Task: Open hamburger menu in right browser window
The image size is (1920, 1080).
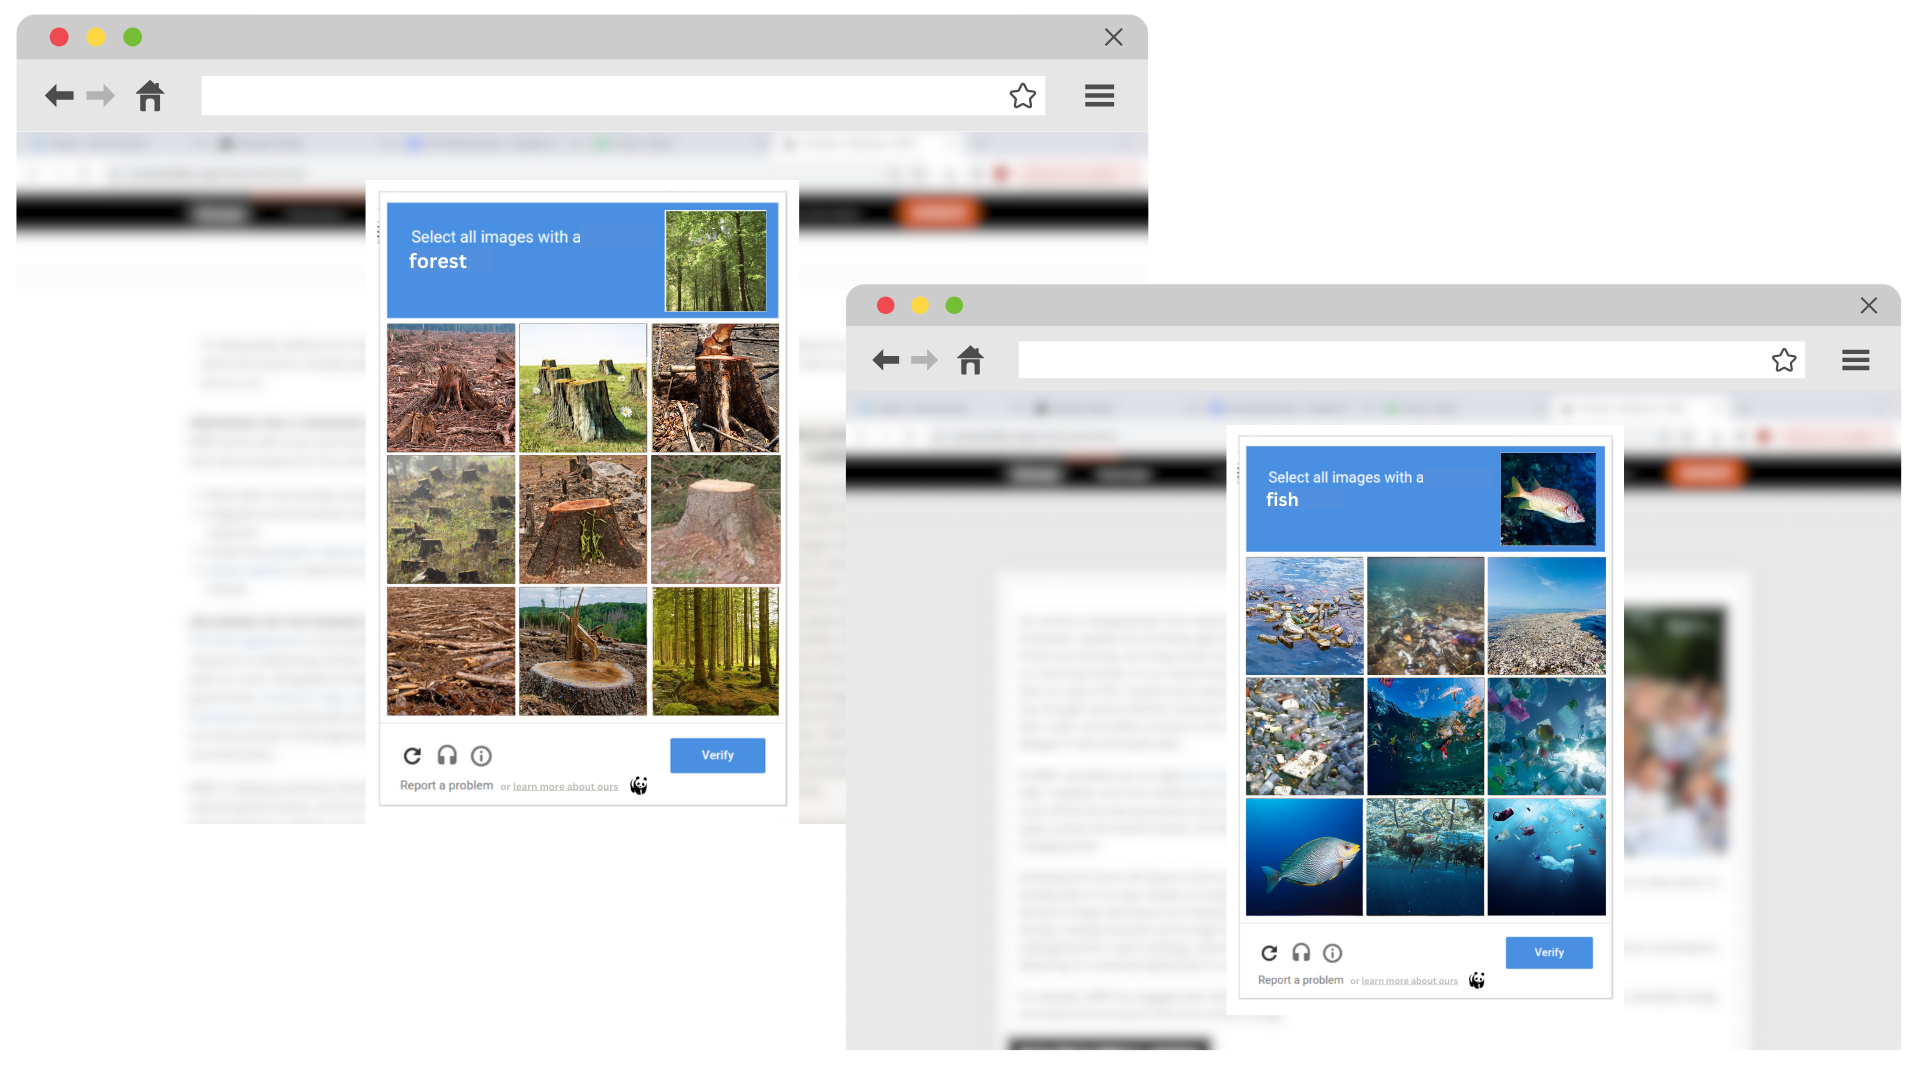Action: [x=1855, y=360]
